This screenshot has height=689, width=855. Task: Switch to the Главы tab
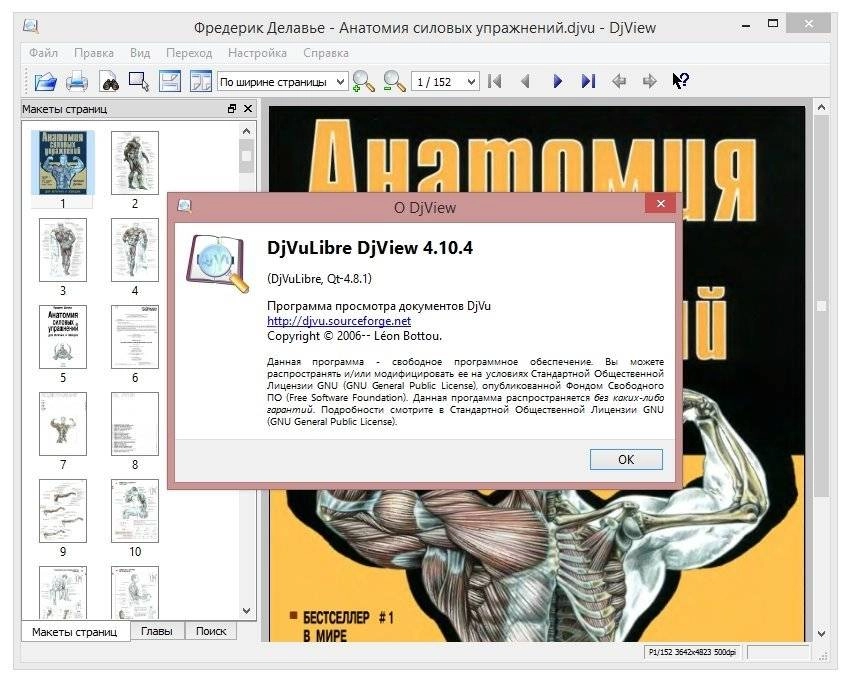pyautogui.click(x=157, y=631)
